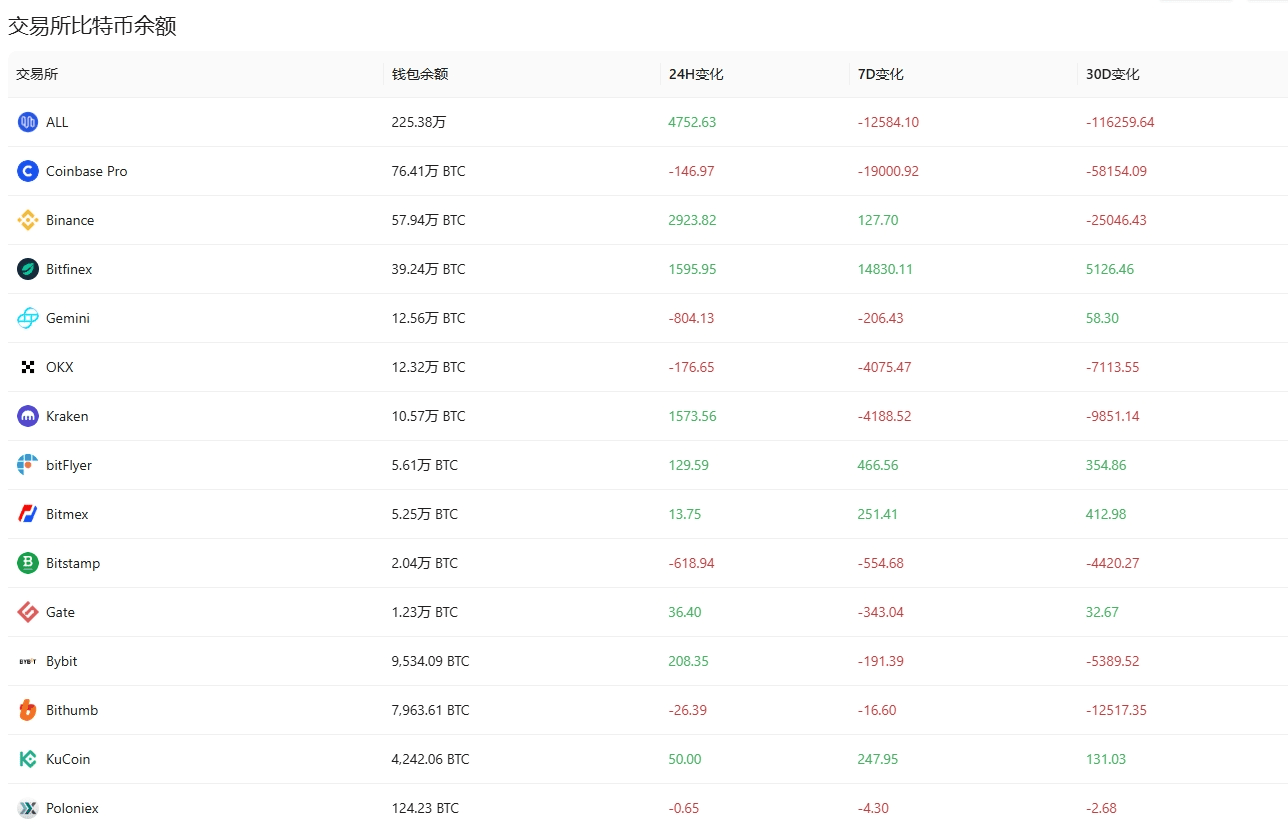The height and width of the screenshot is (829, 1288).
Task: Click the bitFlyer logo icon
Action: click(28, 465)
